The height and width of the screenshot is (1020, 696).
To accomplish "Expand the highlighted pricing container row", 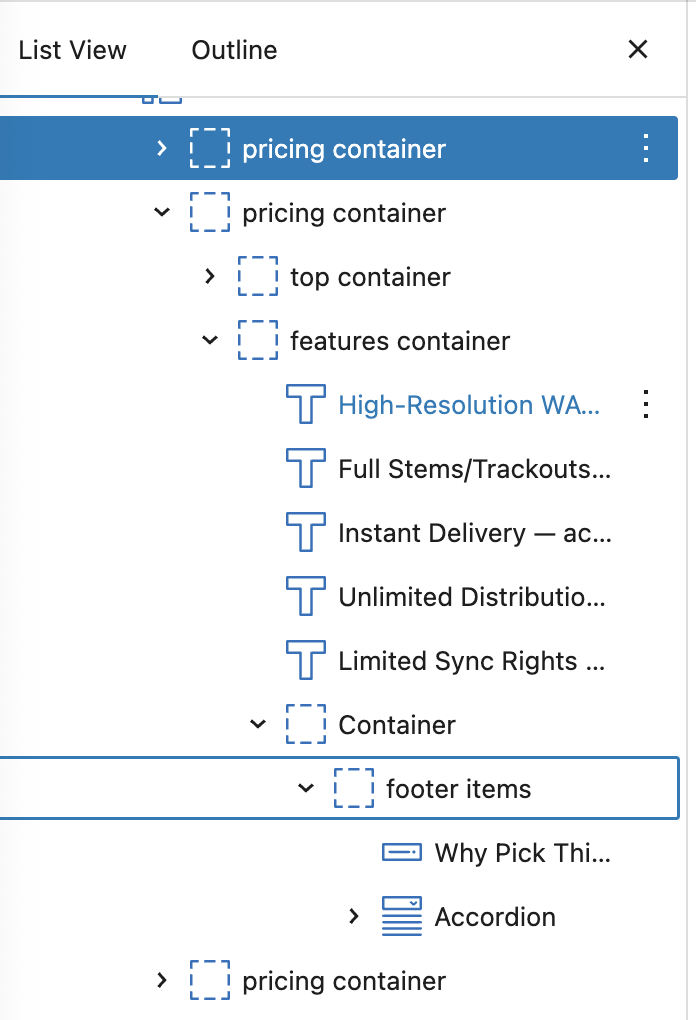I will pos(162,149).
